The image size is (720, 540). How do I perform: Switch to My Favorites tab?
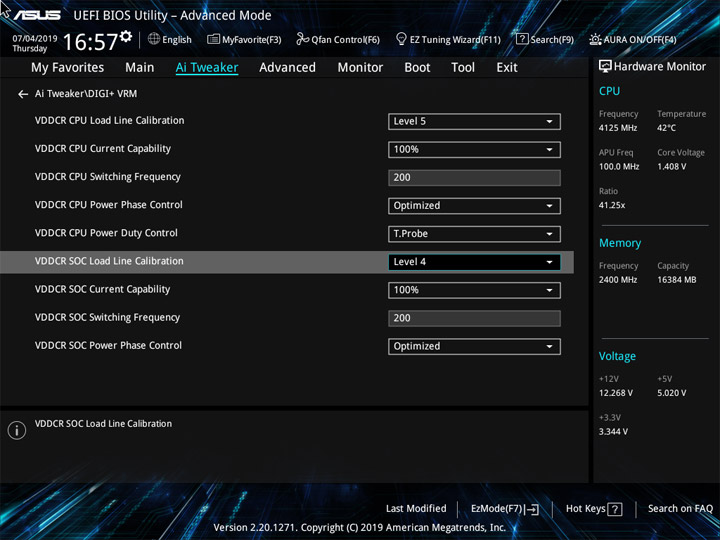68,68
